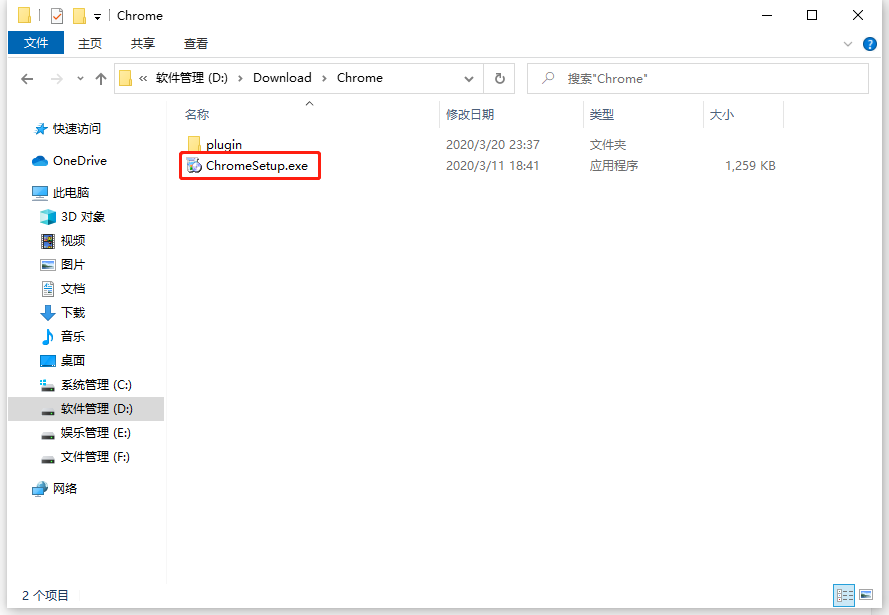The image size is (889, 615).
Task: Open the Quick Access Toolbar customize dropdown
Action: click(x=97, y=16)
